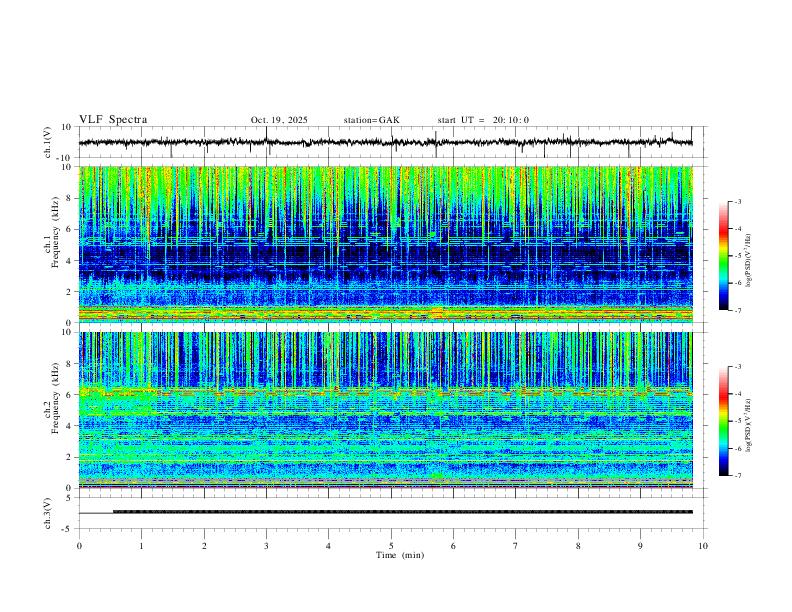Click the black ch.3 voltage trace bar

(x=403, y=512)
